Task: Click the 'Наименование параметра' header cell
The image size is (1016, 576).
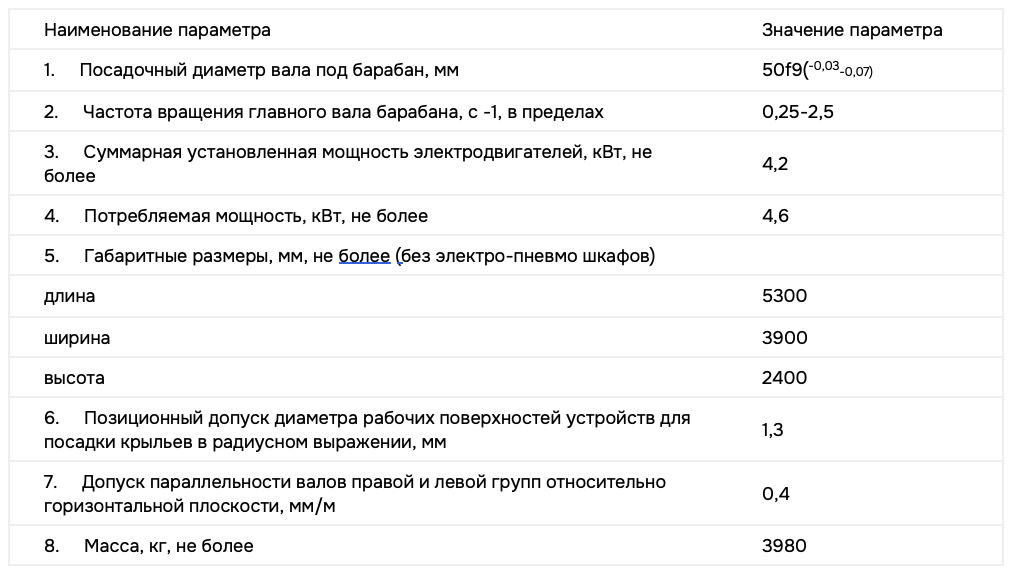Action: point(157,30)
